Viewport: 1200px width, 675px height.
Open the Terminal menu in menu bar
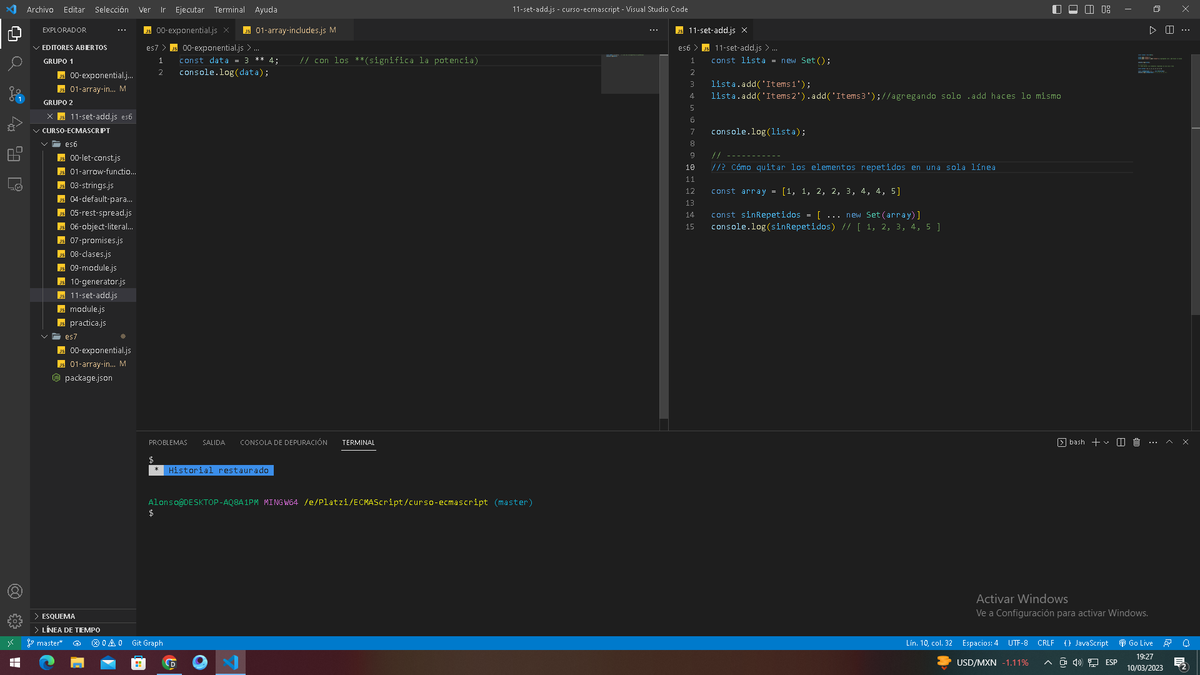229,9
